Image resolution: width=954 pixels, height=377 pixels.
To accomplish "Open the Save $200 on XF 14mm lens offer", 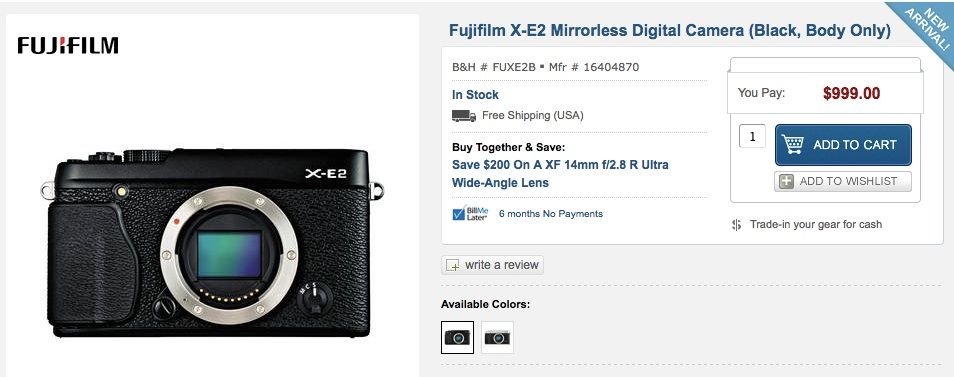I will pyautogui.click(x=560, y=174).
